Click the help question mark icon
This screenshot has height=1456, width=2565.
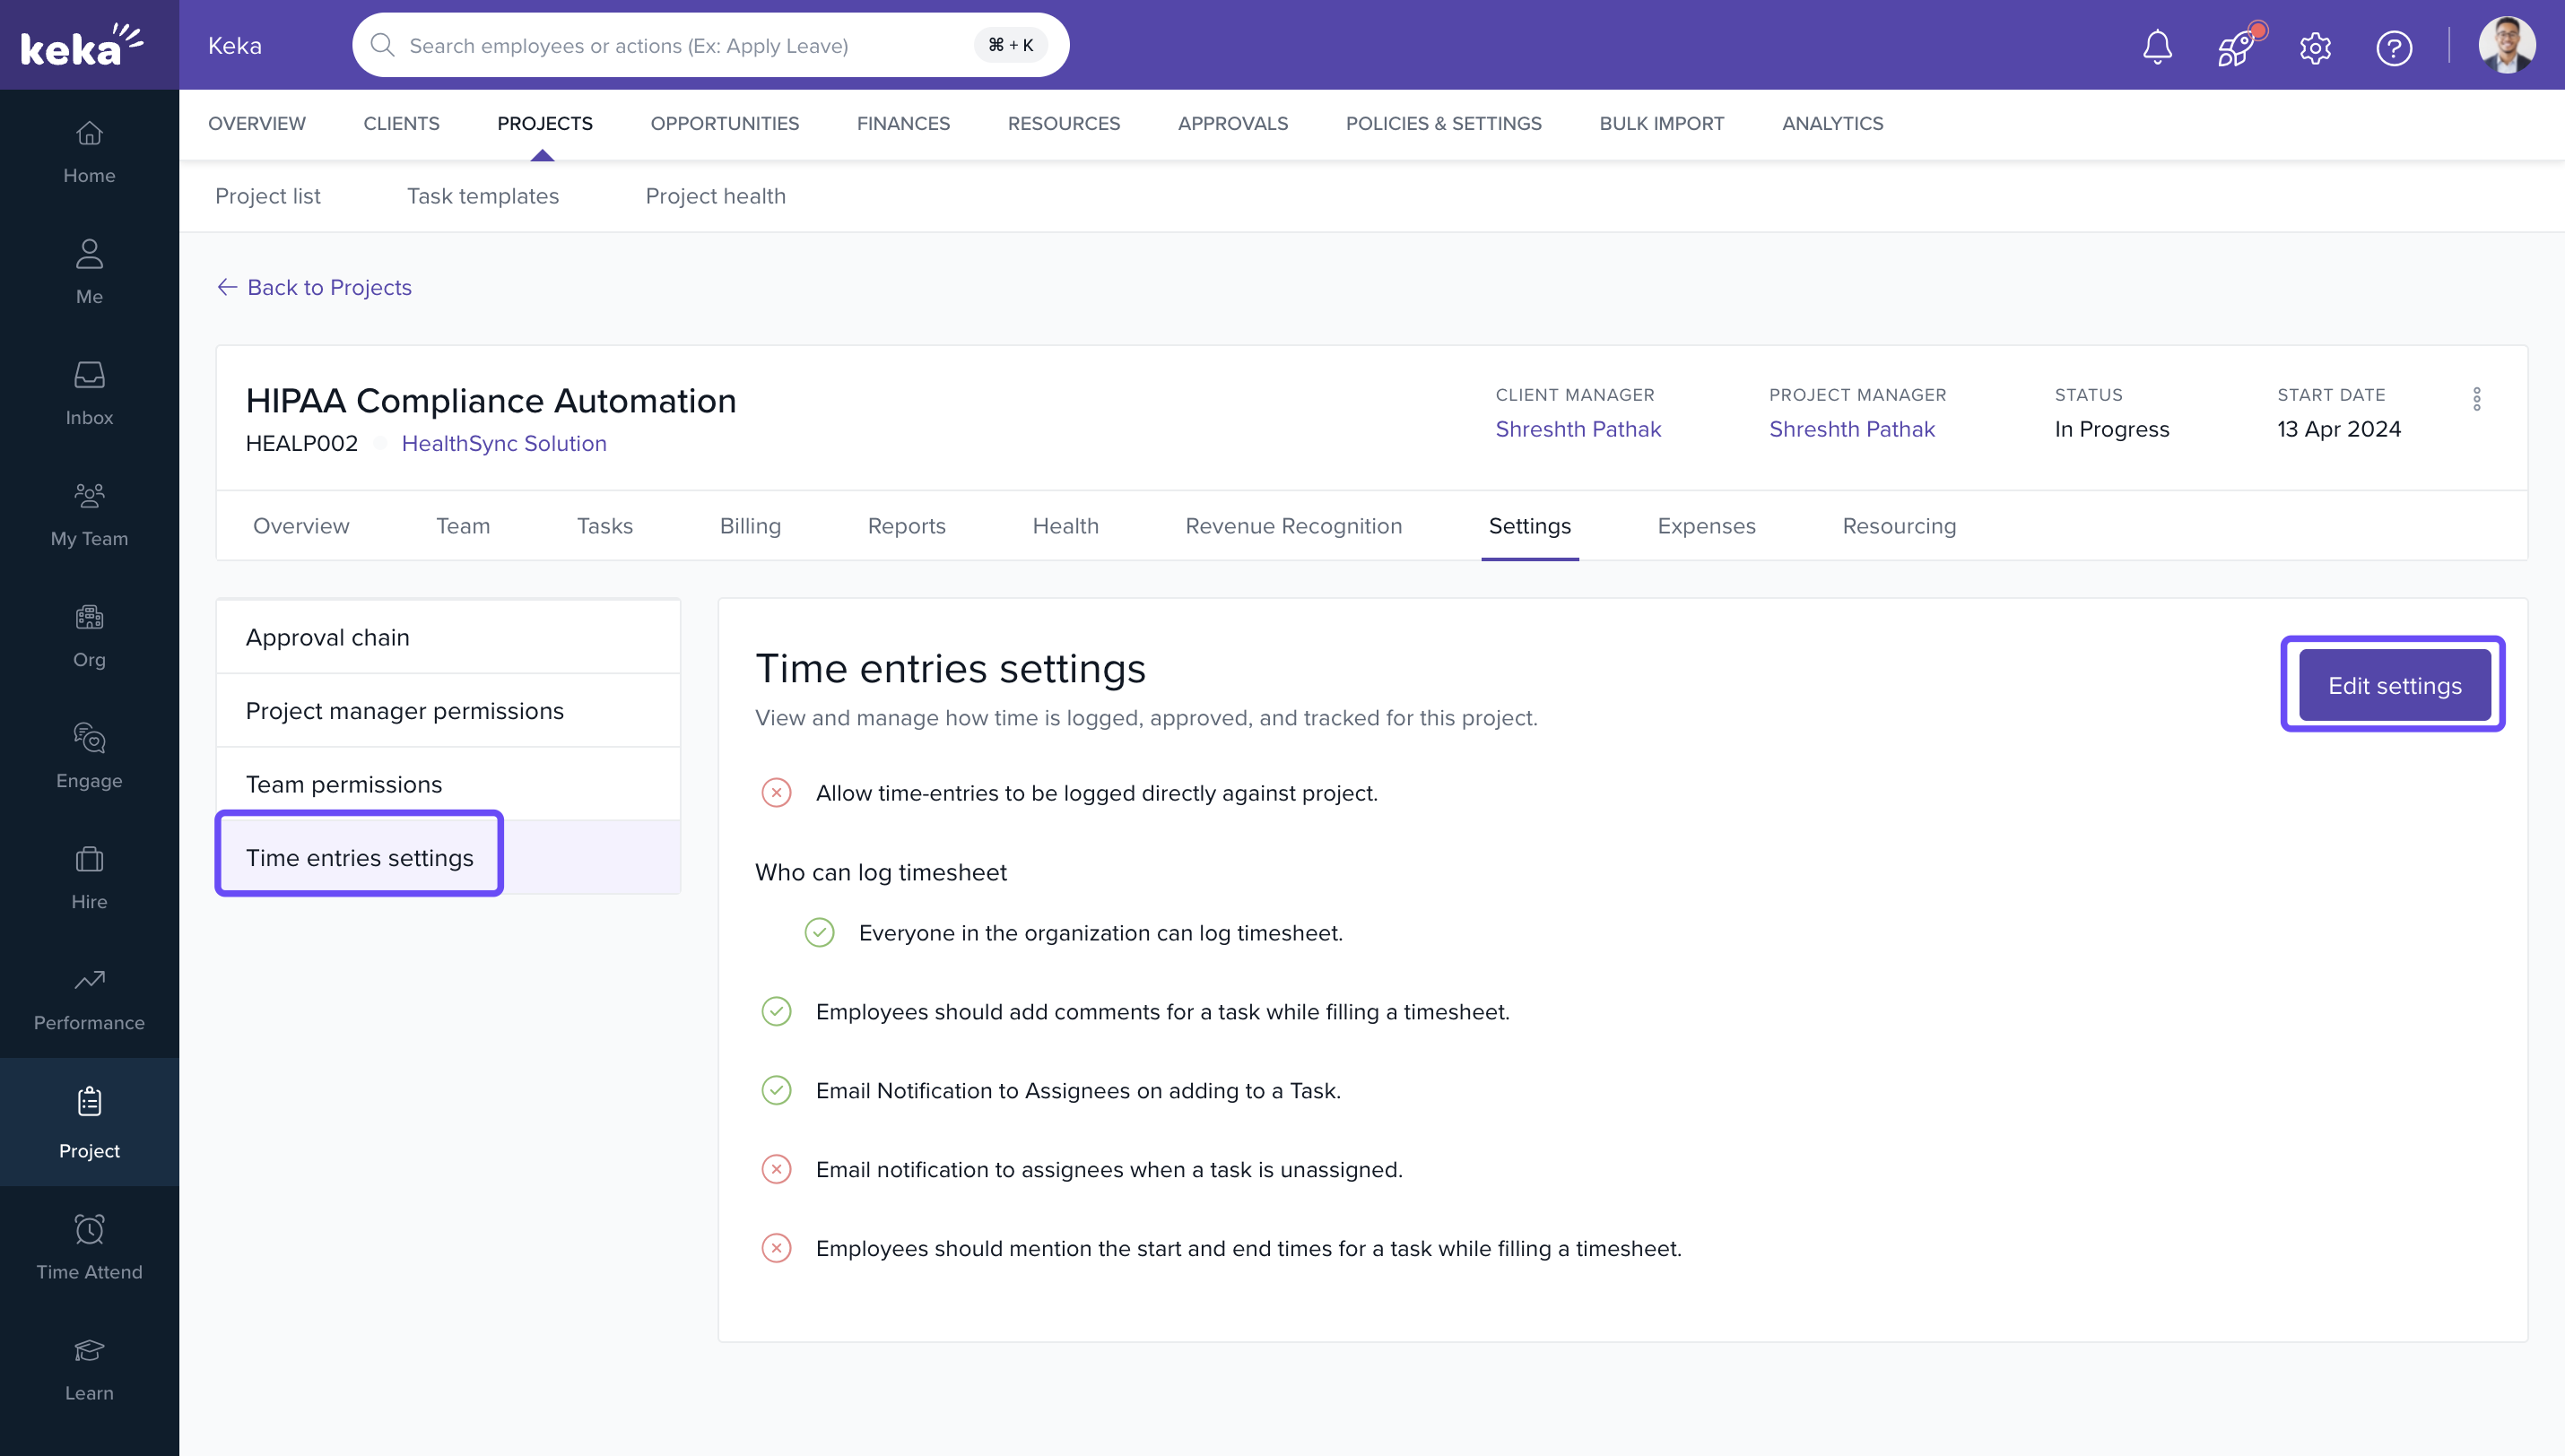coord(2394,47)
